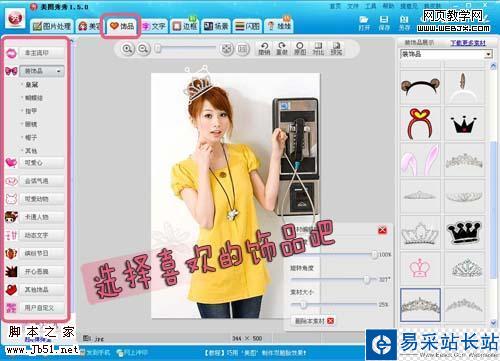Screen dimensions: 500x361
Task: Pick the large black crown thumbnail
Action: (464, 232)
